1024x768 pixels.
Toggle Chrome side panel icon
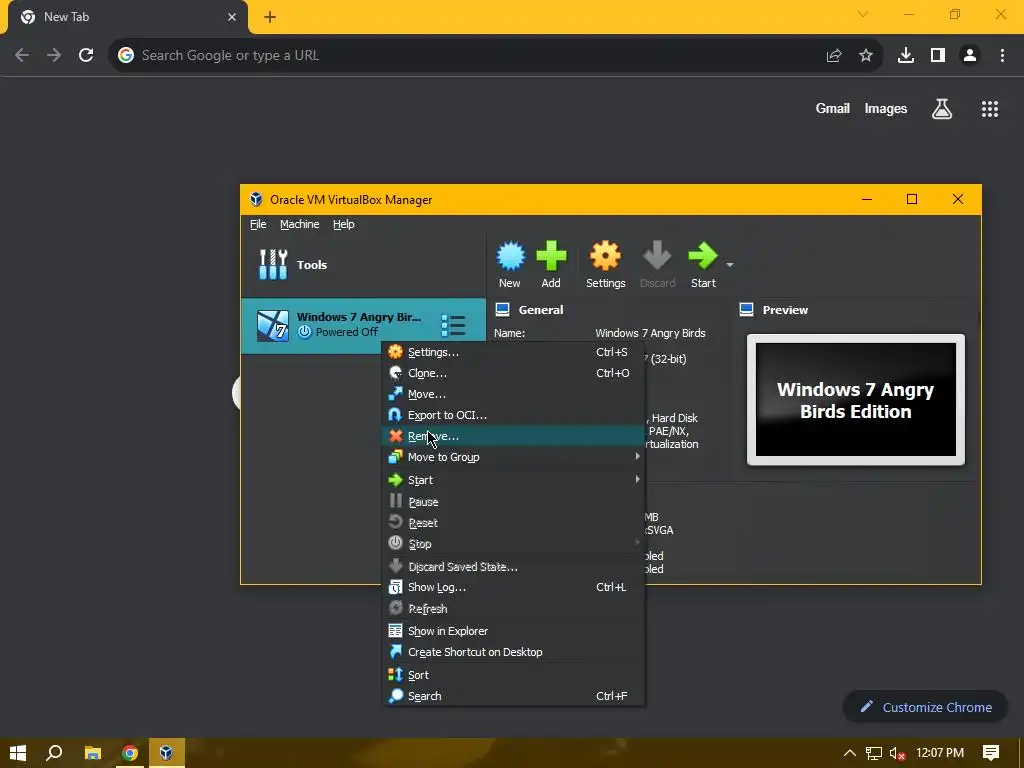pos(938,56)
